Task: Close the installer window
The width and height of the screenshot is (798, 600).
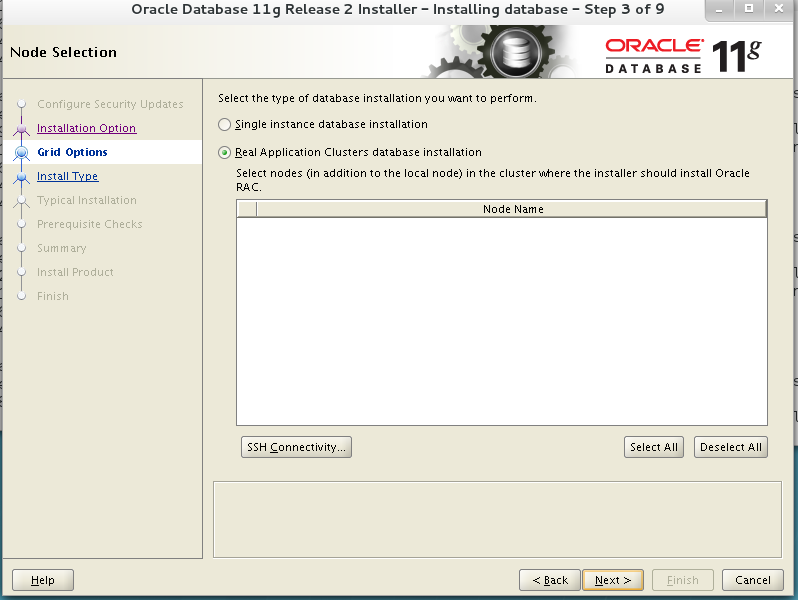Action: point(779,9)
